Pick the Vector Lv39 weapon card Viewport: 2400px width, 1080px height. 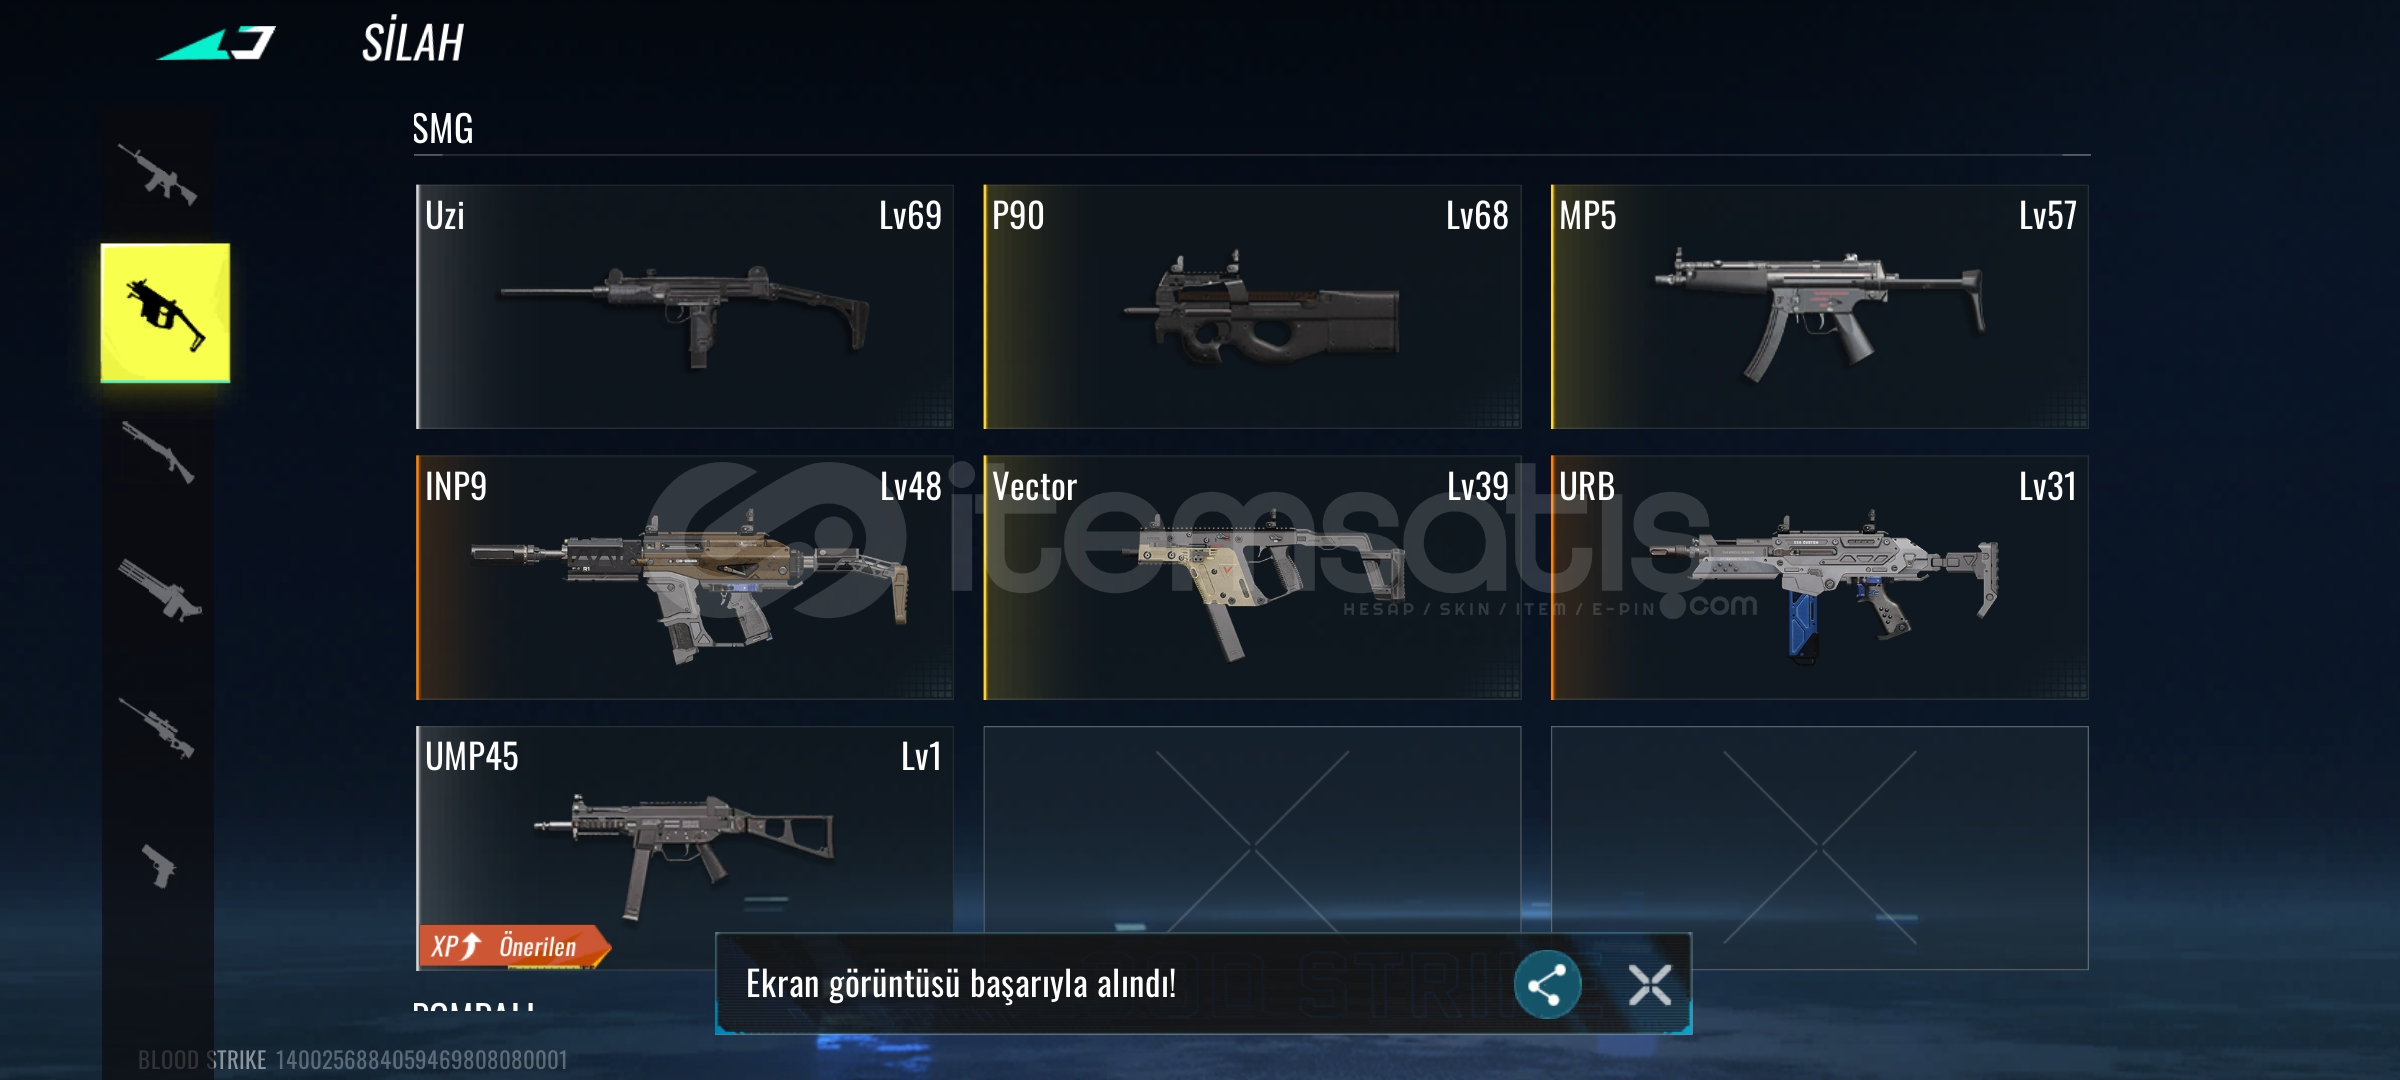[x=1252, y=578]
